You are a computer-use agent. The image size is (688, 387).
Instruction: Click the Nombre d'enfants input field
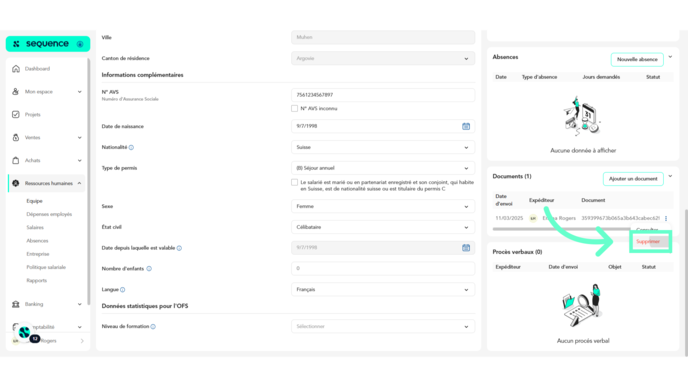383,269
